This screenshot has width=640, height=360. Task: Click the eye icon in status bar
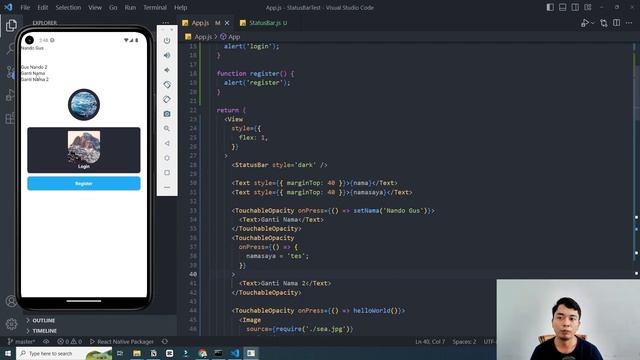click(x=46, y=341)
